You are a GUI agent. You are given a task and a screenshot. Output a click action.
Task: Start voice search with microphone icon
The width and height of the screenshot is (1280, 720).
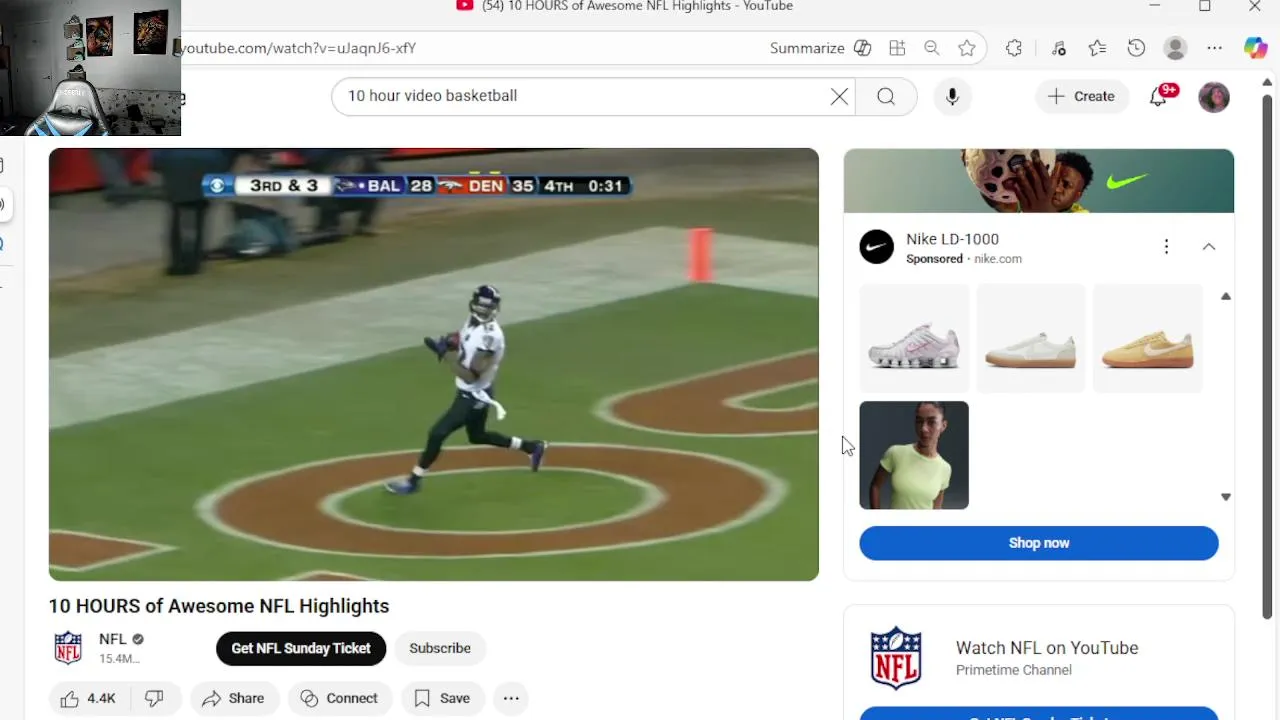coord(952,96)
